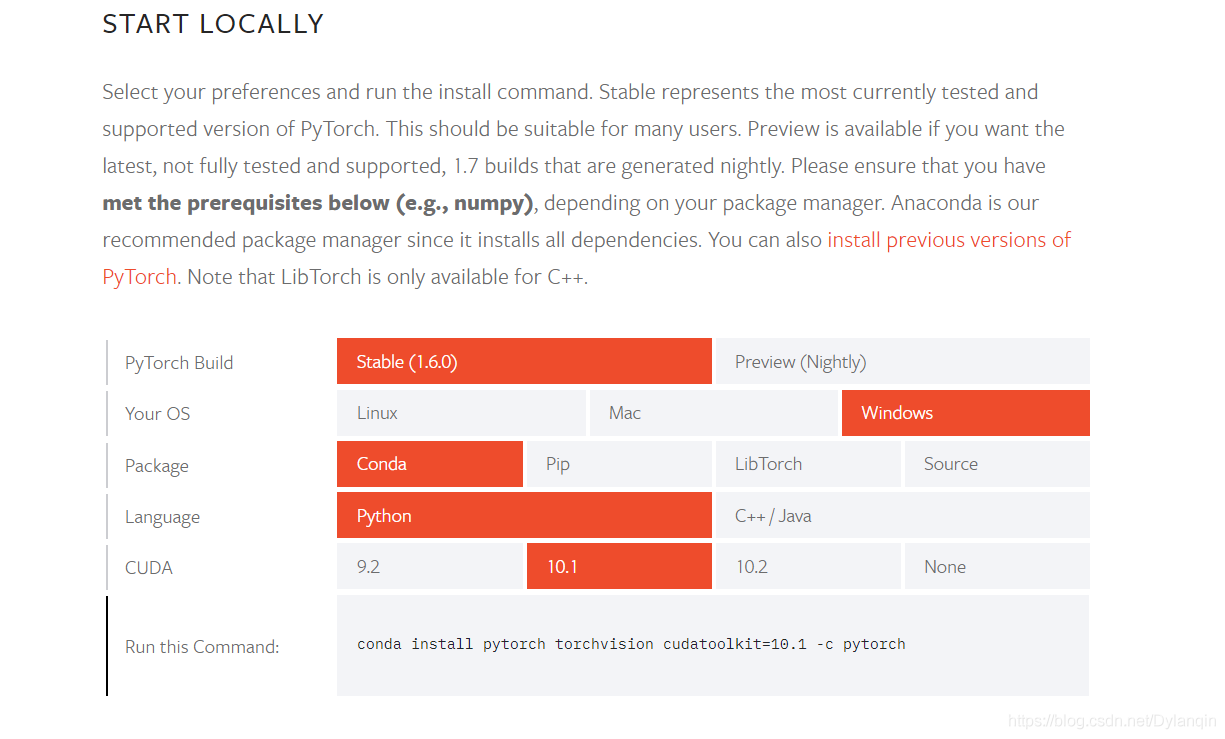Screen dimensions: 1225x739
Task: Click the Run this Command label
Action: pyautogui.click(x=202, y=647)
